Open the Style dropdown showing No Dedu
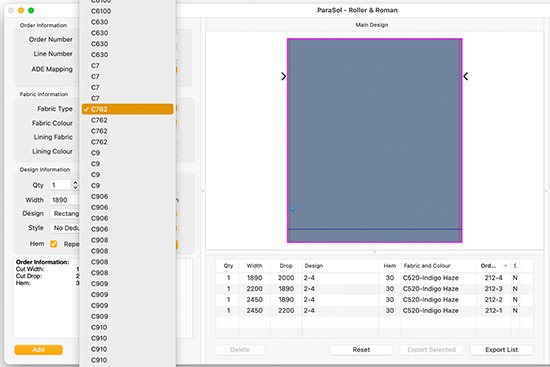Screen dimensions: 550x367 tap(65, 228)
